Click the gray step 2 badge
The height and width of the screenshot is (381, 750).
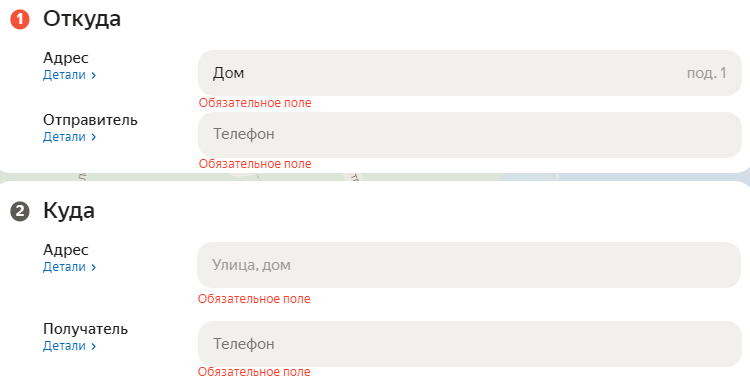tap(20, 212)
